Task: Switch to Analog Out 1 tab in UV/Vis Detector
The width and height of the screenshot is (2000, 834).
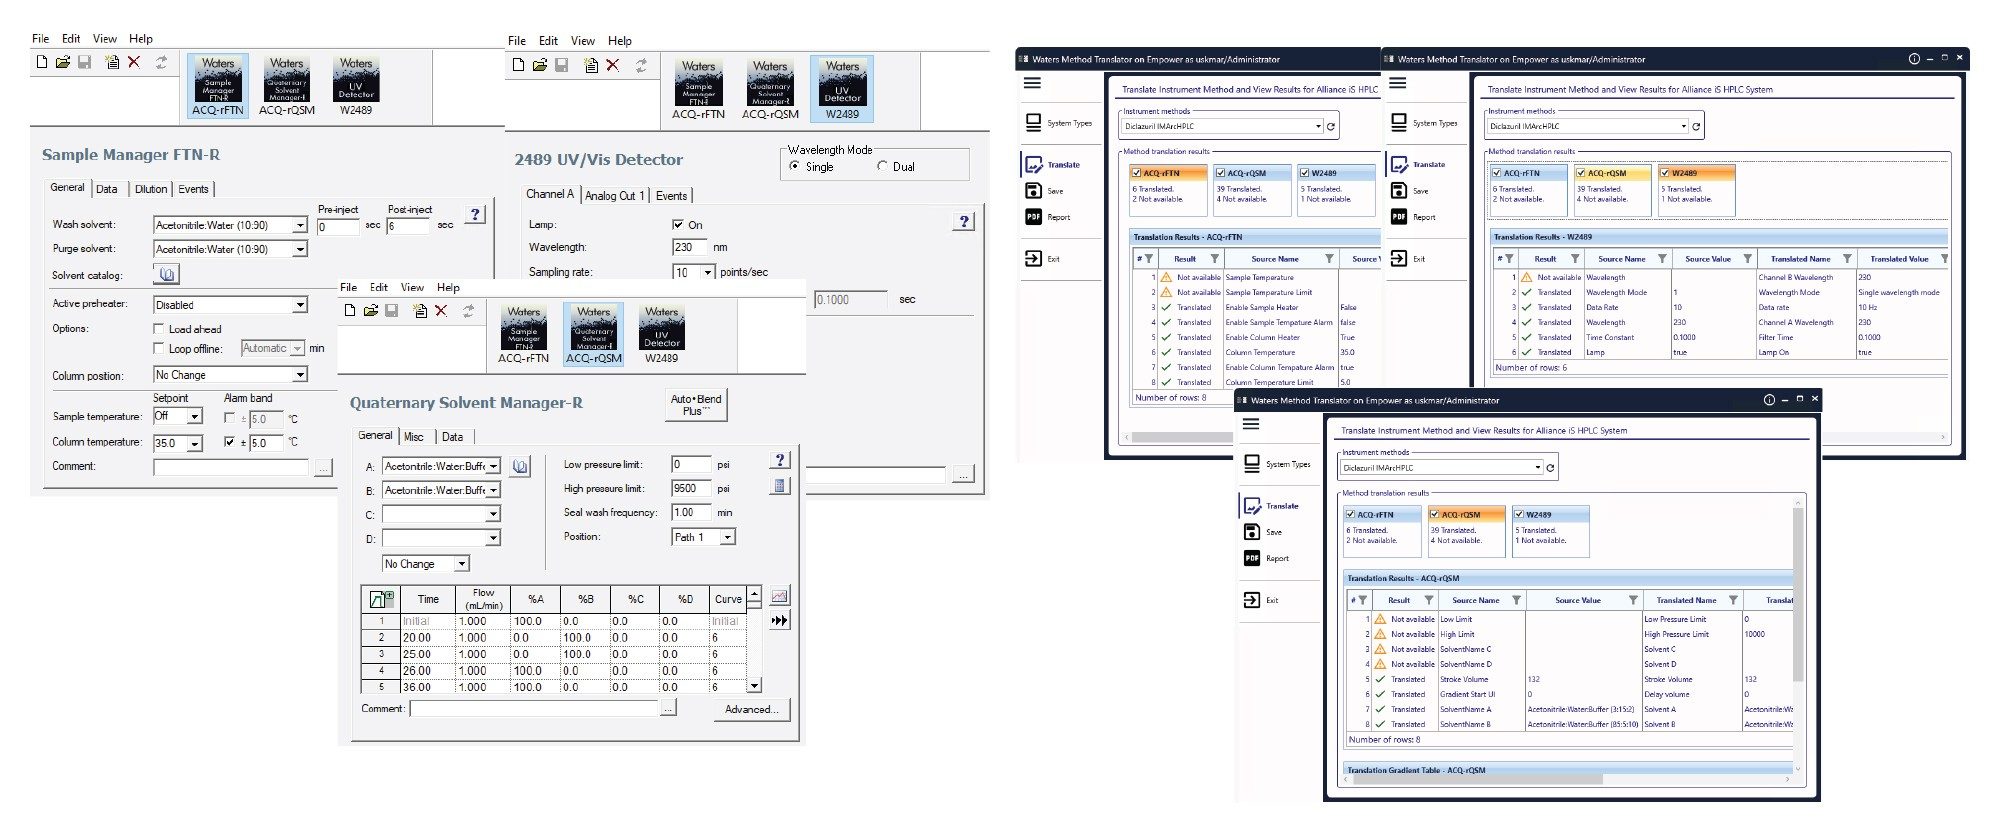Action: pyautogui.click(x=614, y=196)
